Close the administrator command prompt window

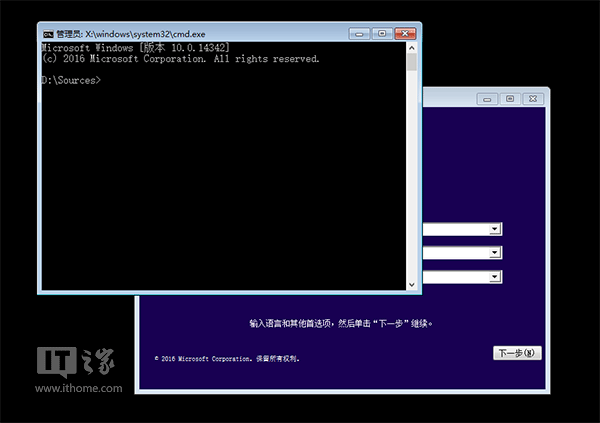[x=403, y=33]
